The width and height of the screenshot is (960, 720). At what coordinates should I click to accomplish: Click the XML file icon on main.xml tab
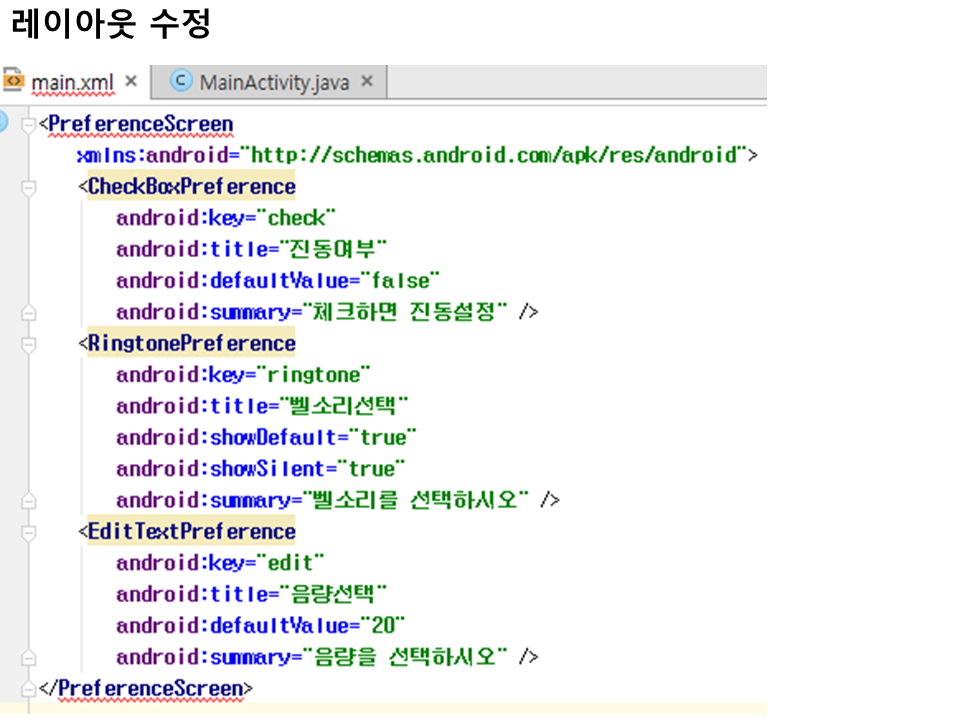(x=14, y=81)
